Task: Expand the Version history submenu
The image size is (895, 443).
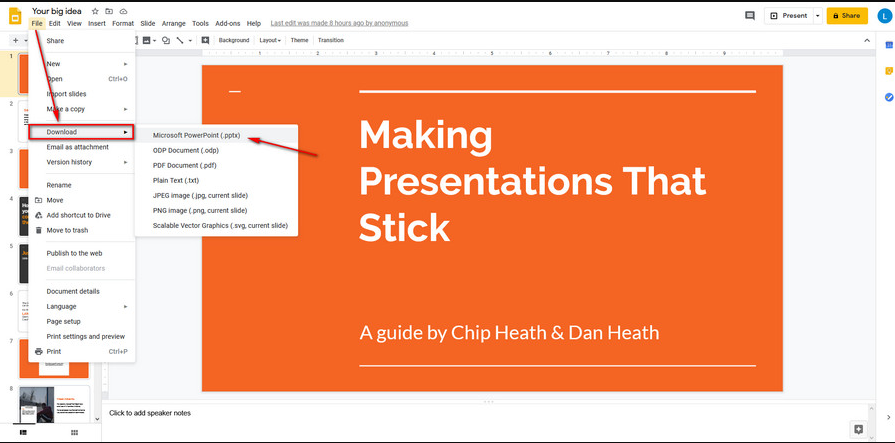Action: click(69, 162)
